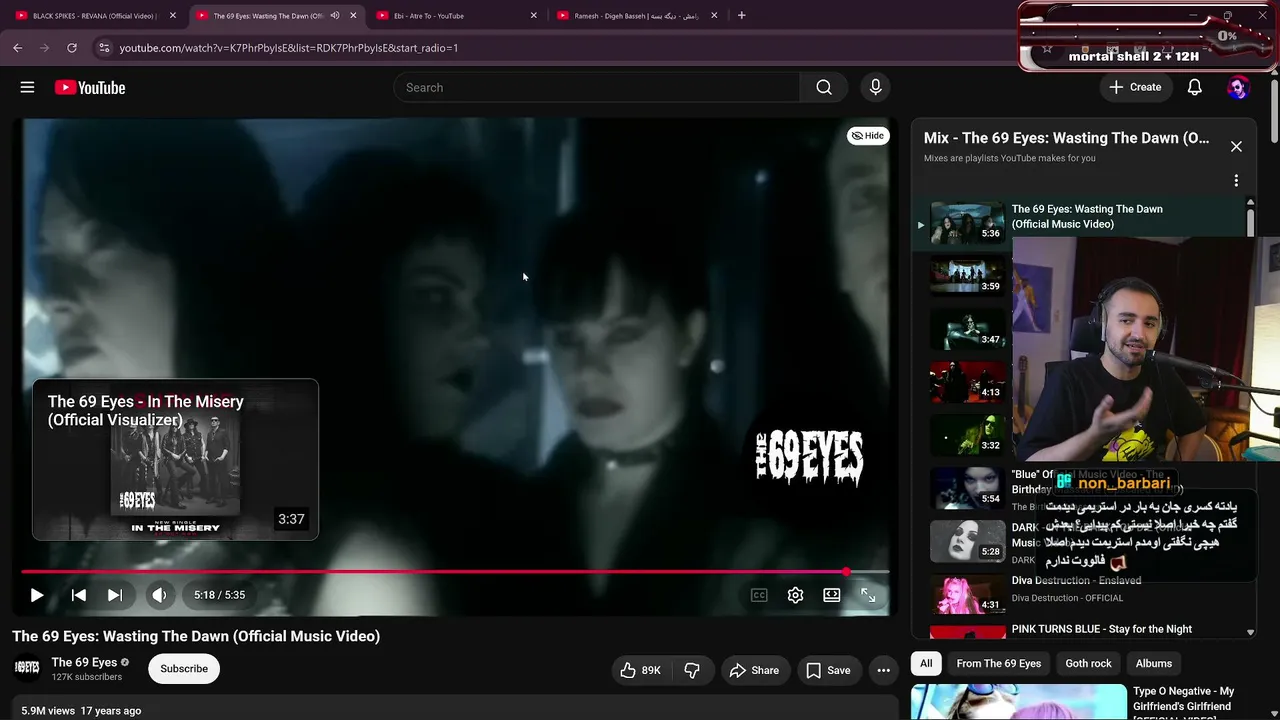Toggle closed captions
The width and height of the screenshot is (1280, 720).
pyautogui.click(x=759, y=595)
